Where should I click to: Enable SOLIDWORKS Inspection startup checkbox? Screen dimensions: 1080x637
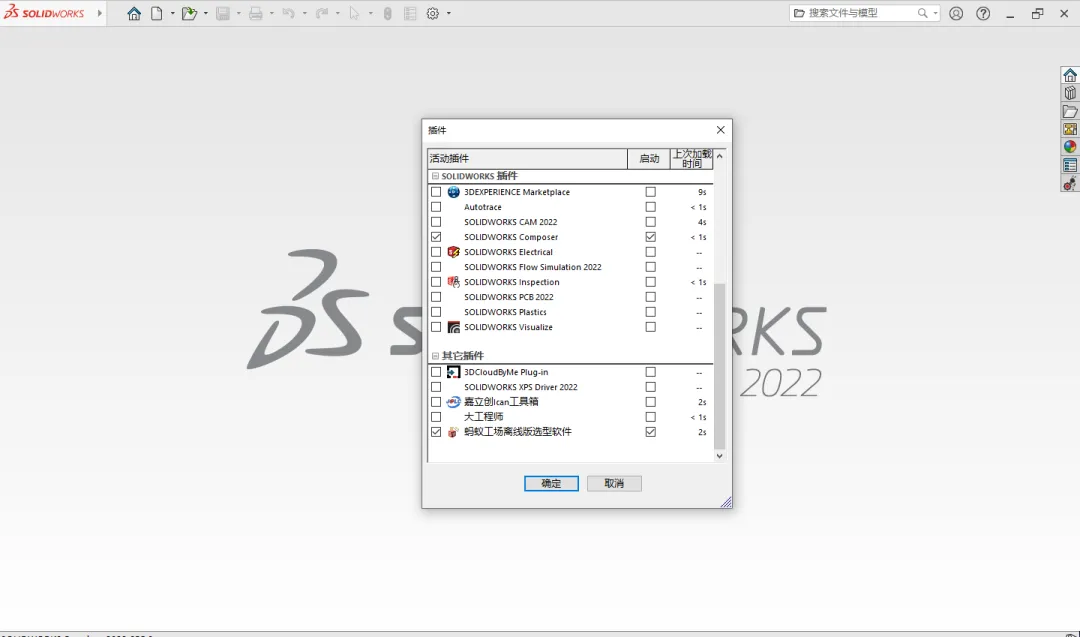(650, 282)
